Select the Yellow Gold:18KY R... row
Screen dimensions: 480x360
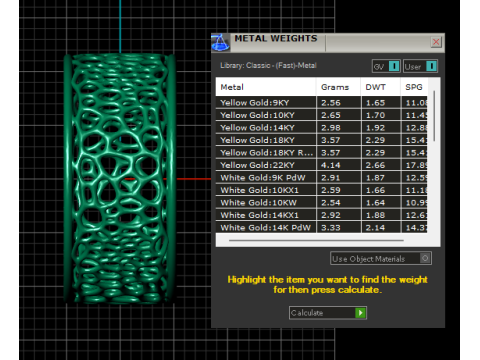[x=322, y=153]
